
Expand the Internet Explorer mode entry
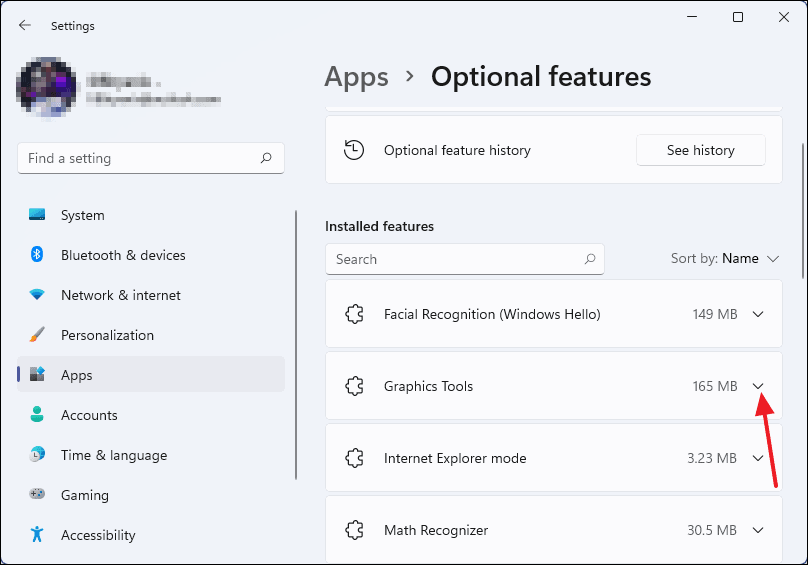[x=758, y=458]
